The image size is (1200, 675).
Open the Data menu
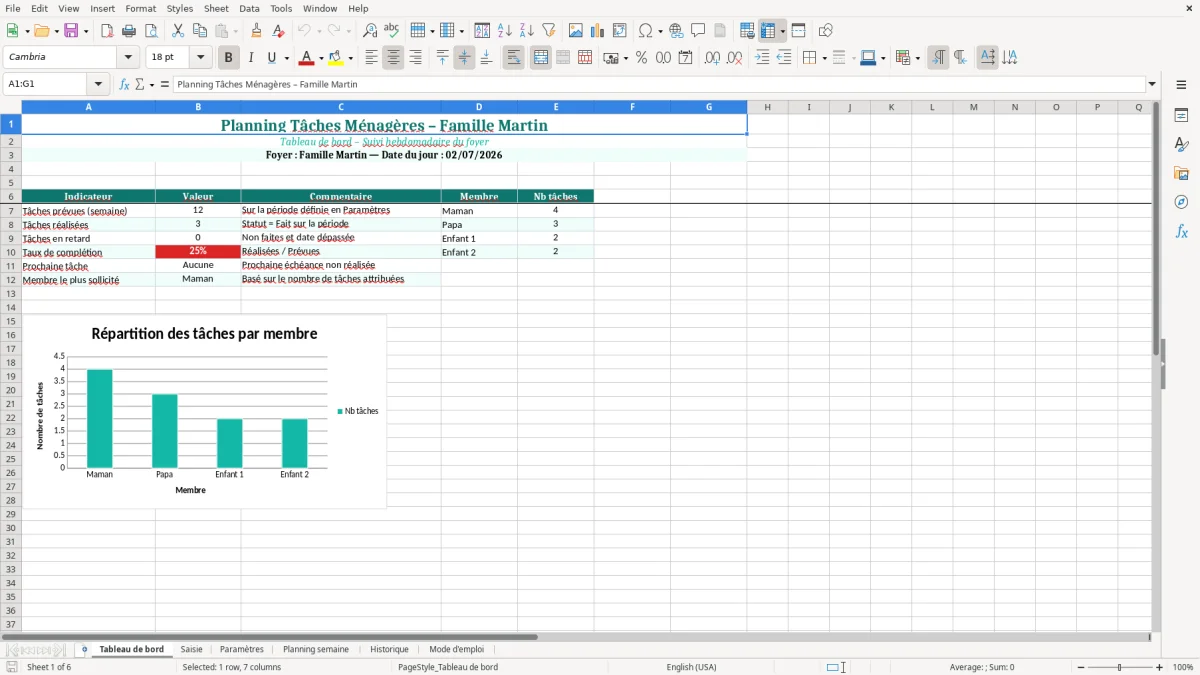point(249,8)
